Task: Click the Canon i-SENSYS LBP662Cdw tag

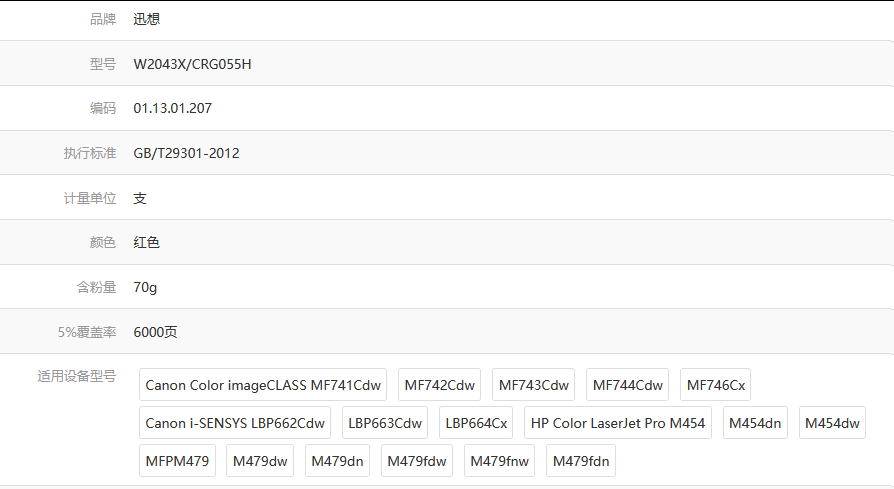Action: (x=235, y=423)
